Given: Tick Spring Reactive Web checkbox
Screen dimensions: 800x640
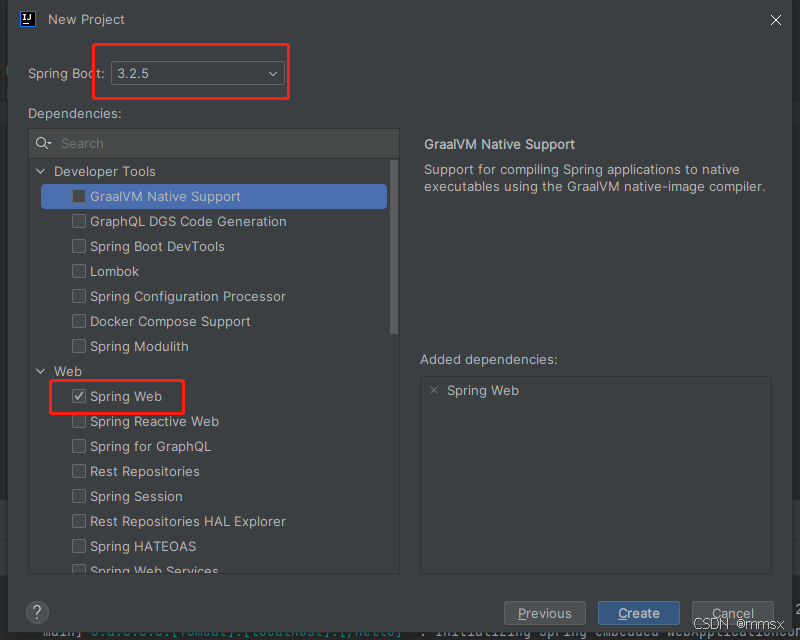Looking at the screenshot, I should [79, 422].
